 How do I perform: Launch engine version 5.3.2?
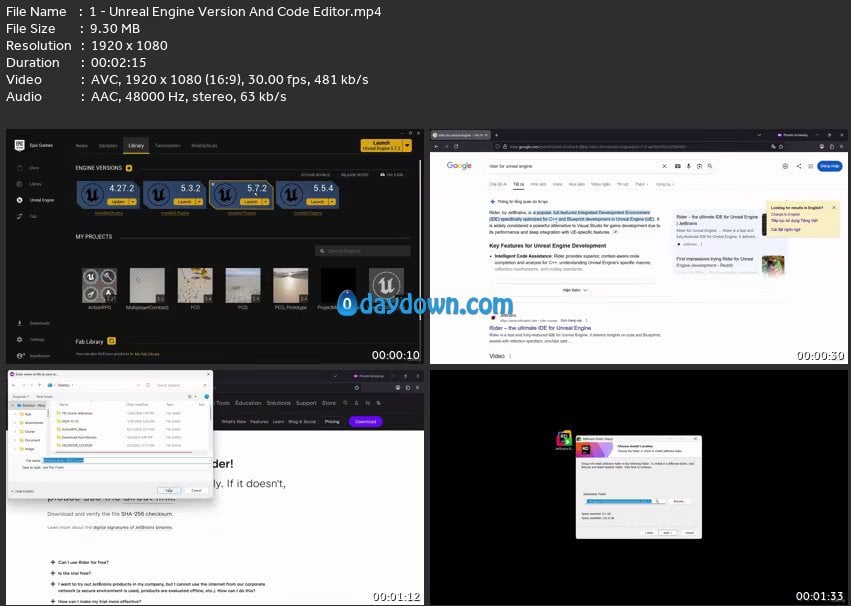point(185,202)
